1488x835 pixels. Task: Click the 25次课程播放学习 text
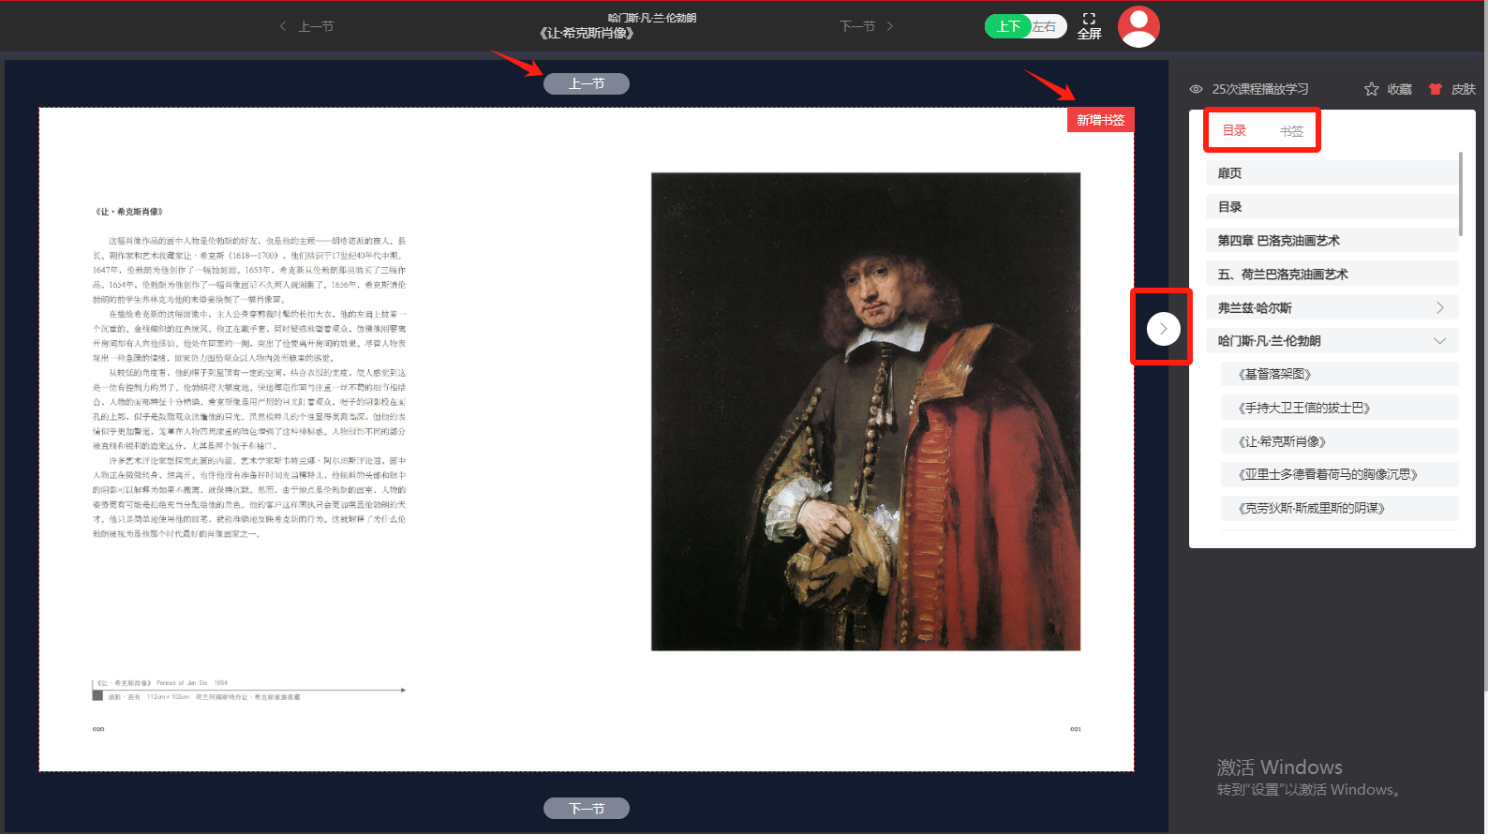click(x=1260, y=89)
